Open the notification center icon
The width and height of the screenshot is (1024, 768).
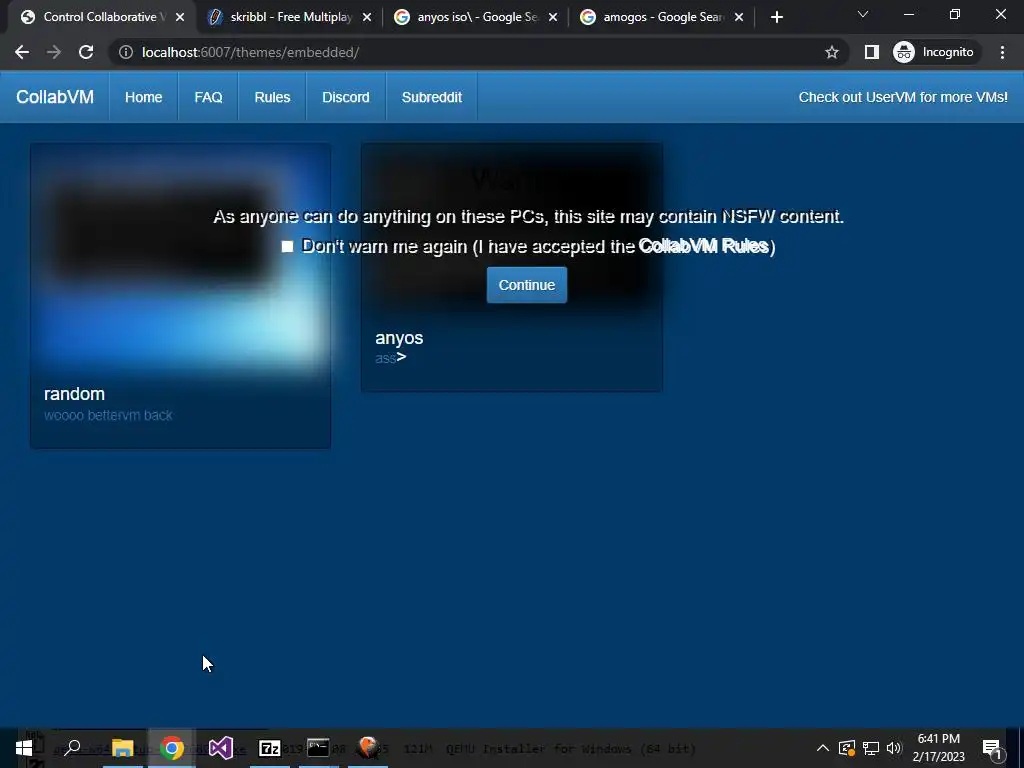click(x=992, y=748)
